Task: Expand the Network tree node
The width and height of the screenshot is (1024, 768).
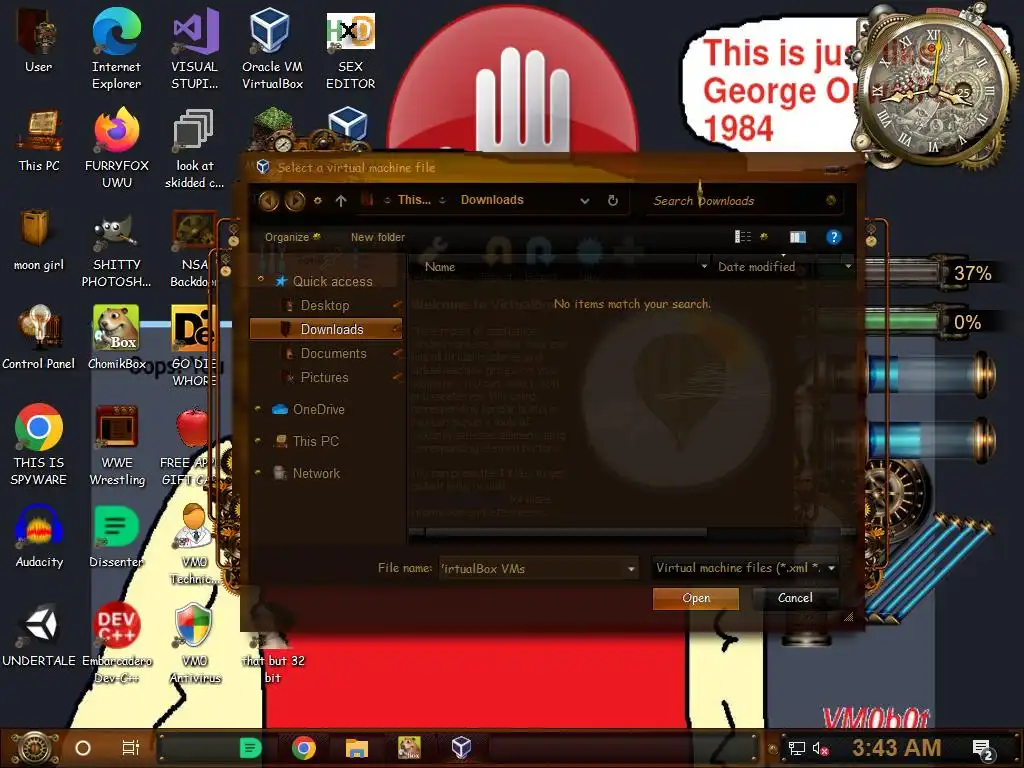Action: [259, 472]
